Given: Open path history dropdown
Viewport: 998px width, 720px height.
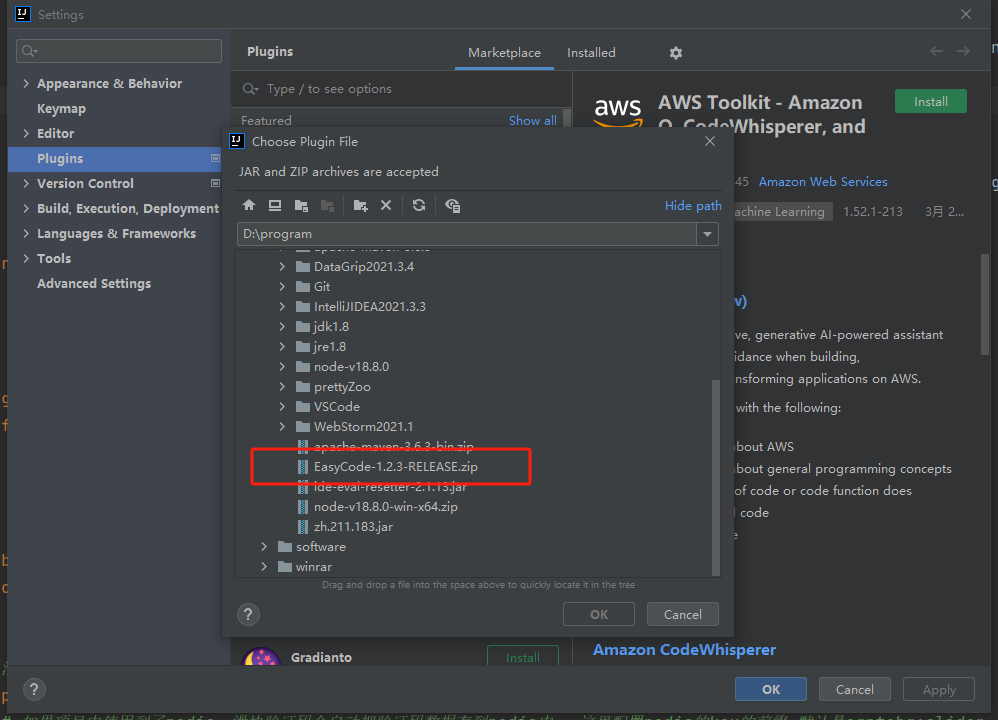Looking at the screenshot, I should point(707,234).
